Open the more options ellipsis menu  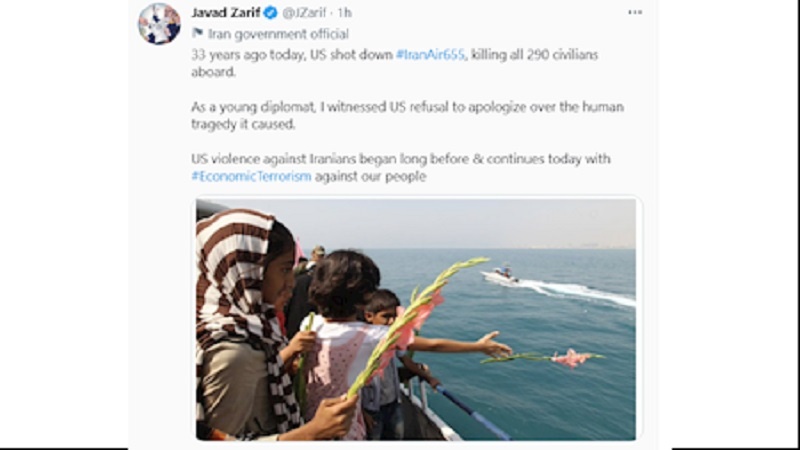[x=635, y=12]
